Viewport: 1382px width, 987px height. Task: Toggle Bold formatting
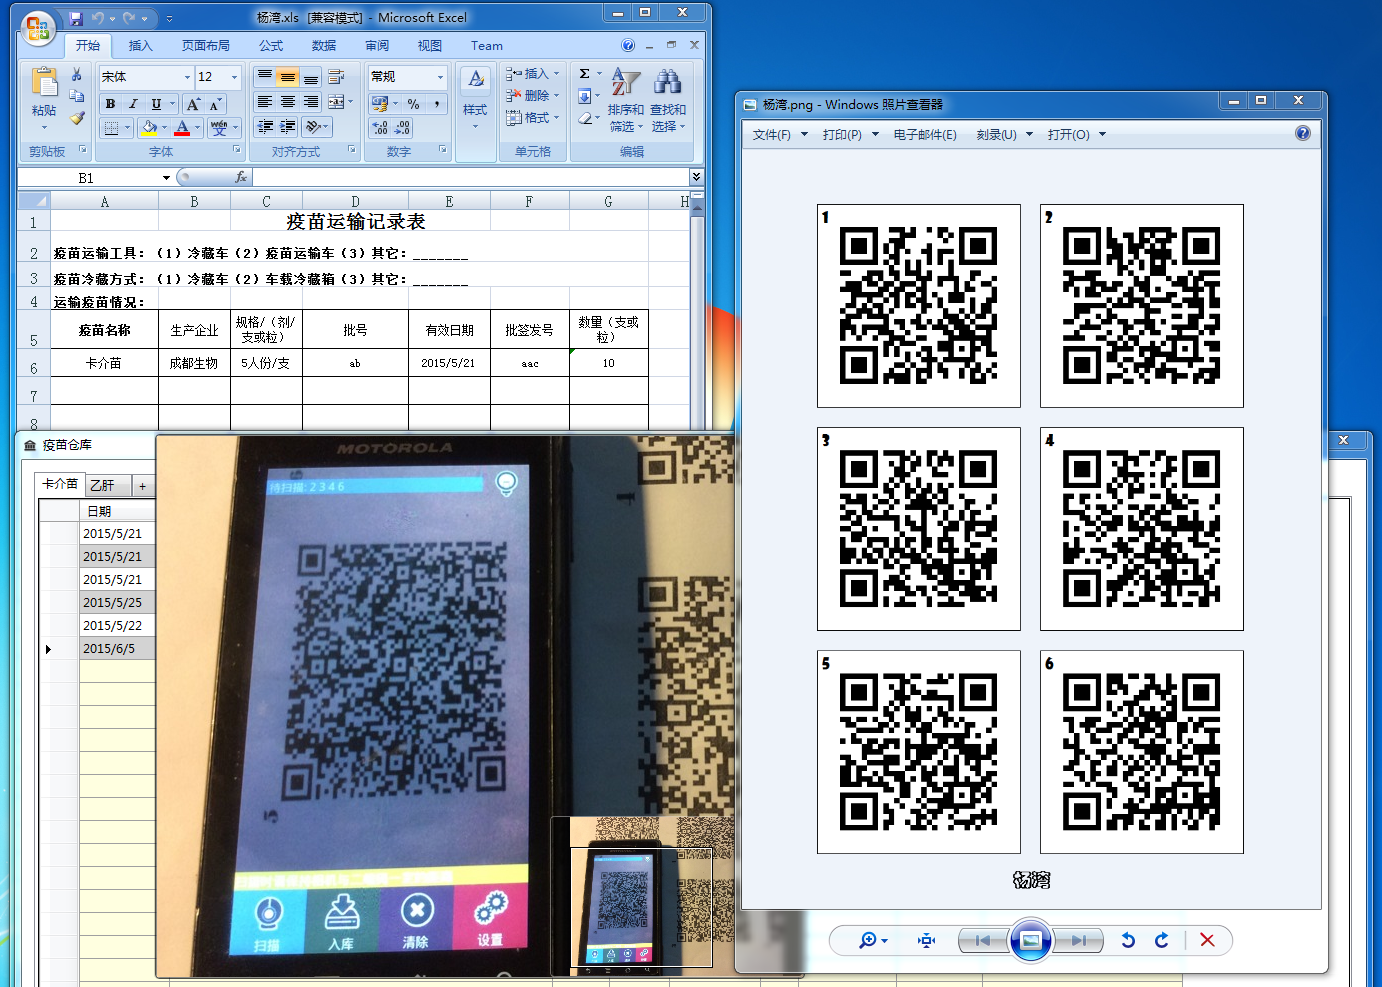point(110,104)
